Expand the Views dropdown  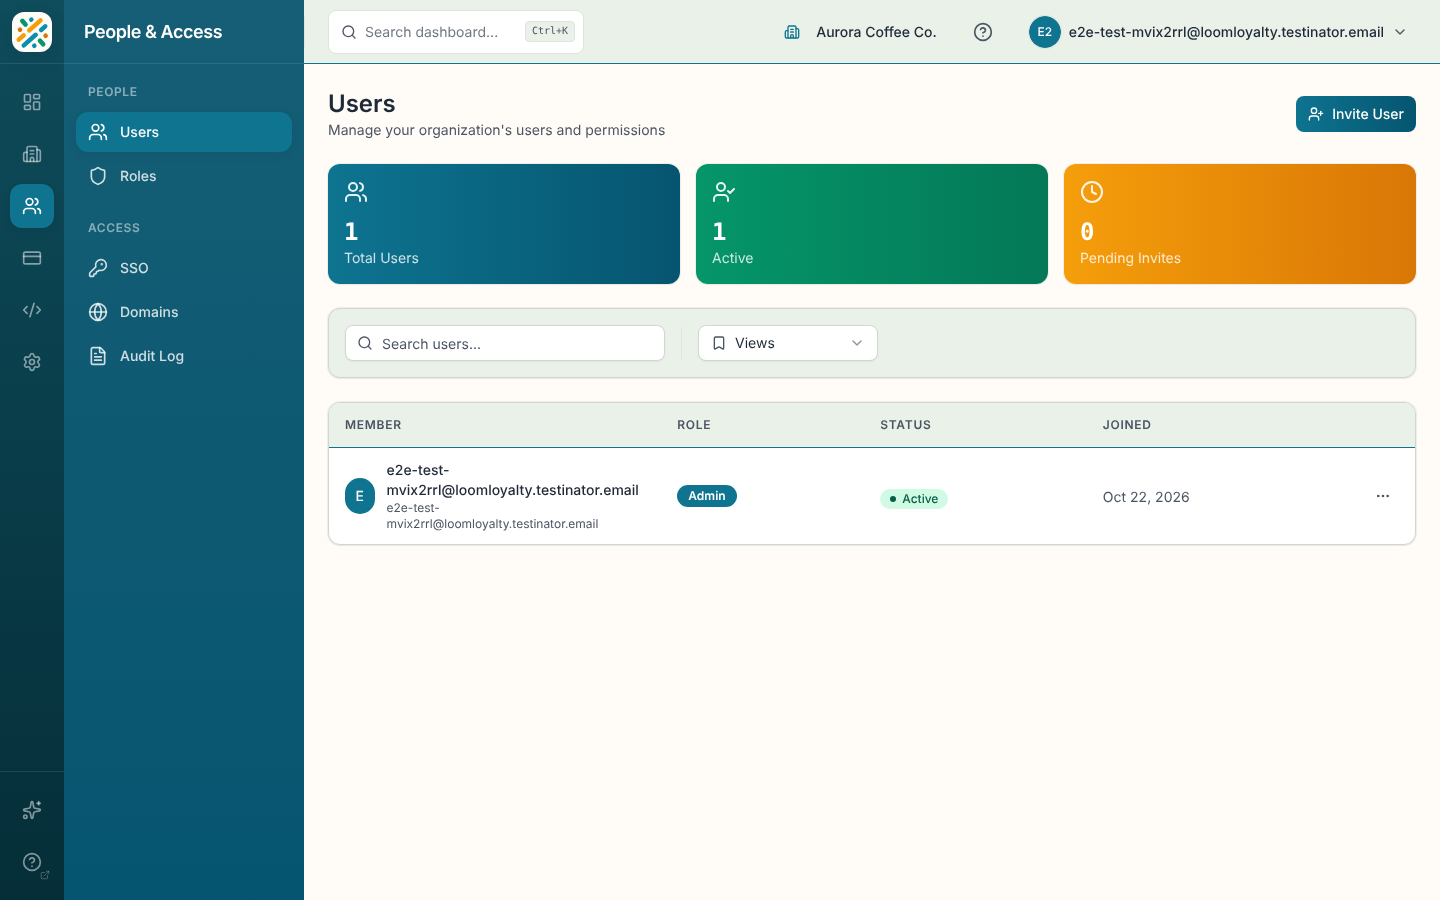point(788,343)
